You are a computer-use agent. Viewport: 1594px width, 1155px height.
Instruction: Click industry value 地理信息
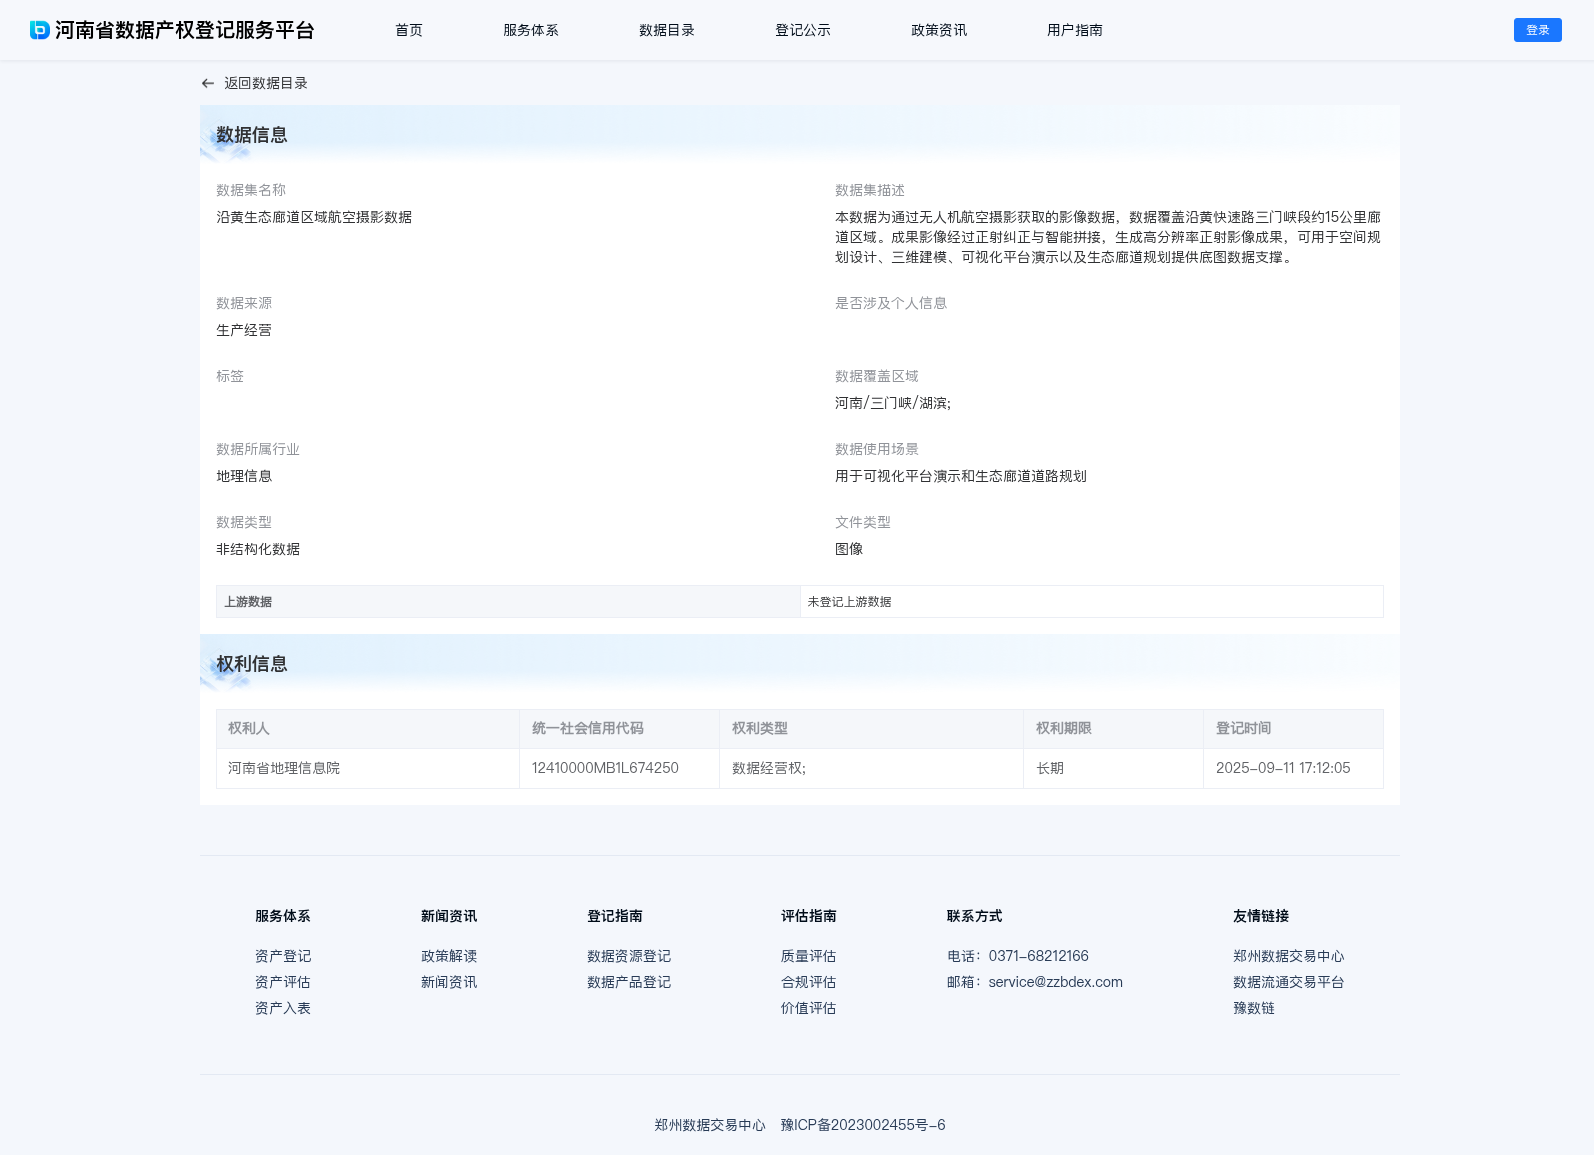pos(244,476)
